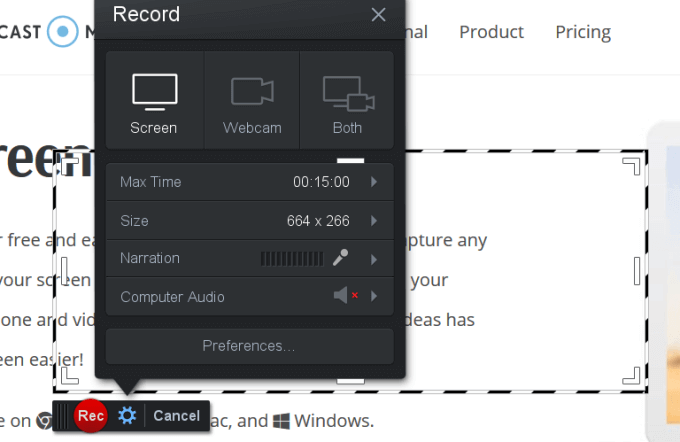Image resolution: width=680 pixels, height=442 pixels.
Task: Expand the Max Time options arrow
Action: (x=374, y=182)
